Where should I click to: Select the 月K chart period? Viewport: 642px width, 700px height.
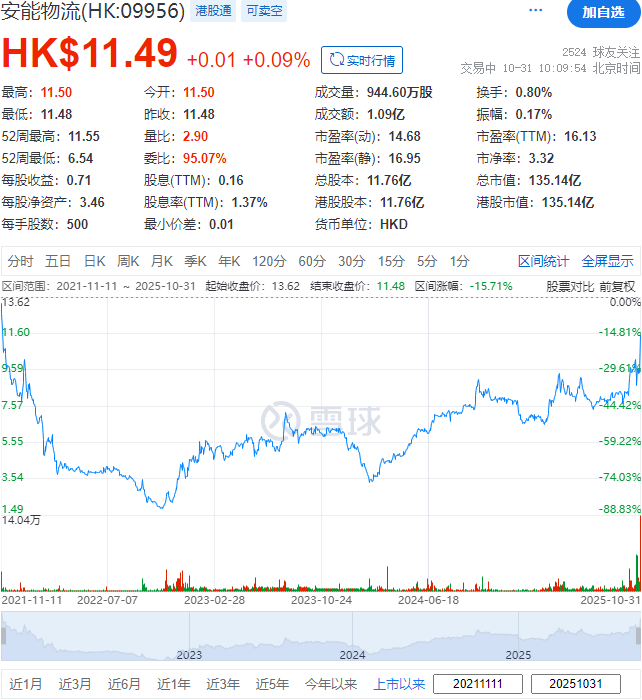click(161, 261)
